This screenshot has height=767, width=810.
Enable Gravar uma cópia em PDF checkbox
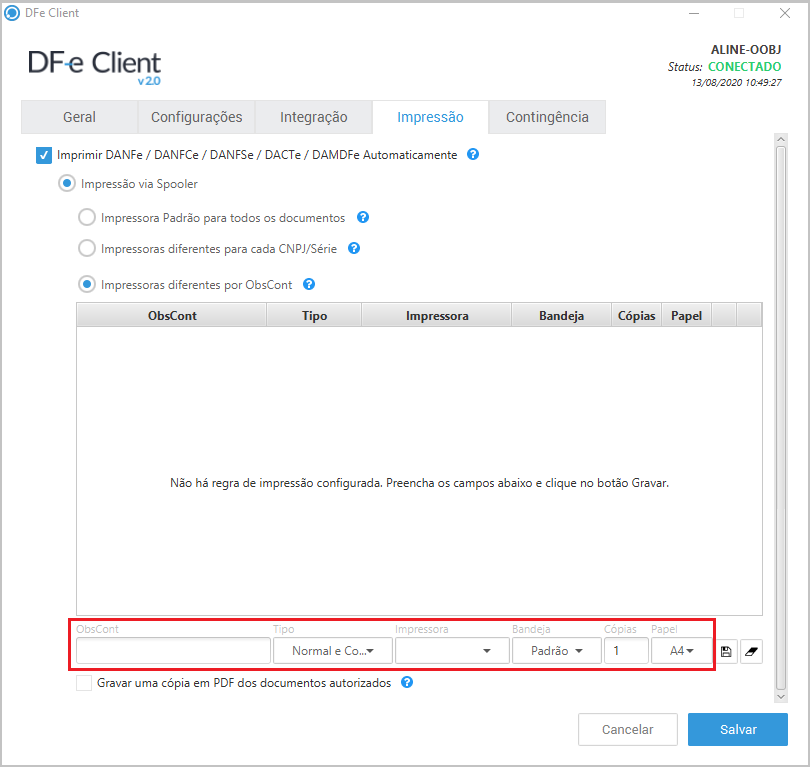[84, 683]
